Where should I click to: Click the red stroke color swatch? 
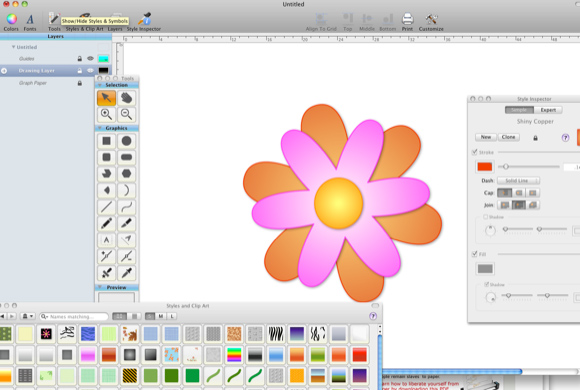[485, 167]
